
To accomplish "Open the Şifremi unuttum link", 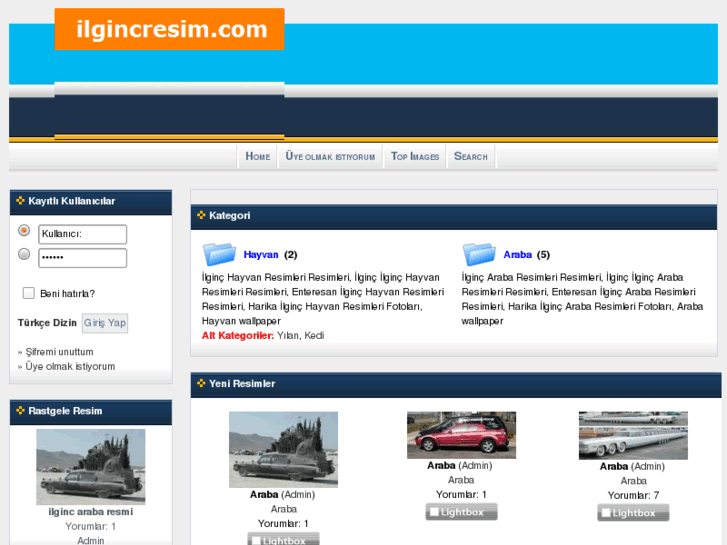I will click(59, 352).
